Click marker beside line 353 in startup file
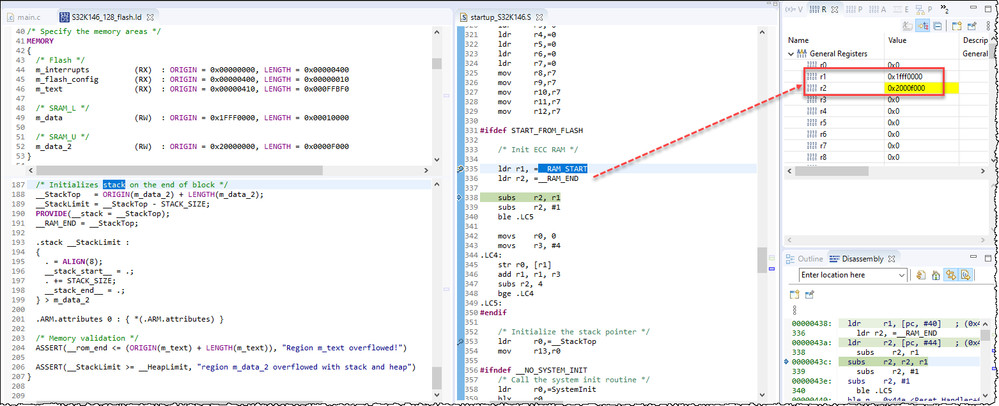 point(460,342)
